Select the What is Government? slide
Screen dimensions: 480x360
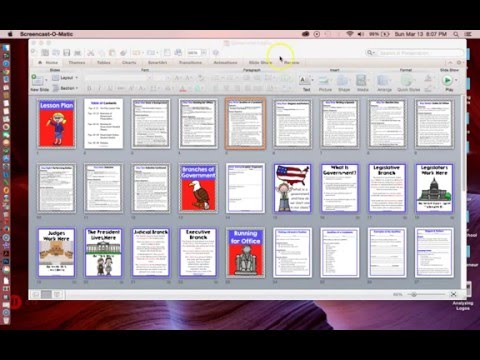tap(340, 188)
